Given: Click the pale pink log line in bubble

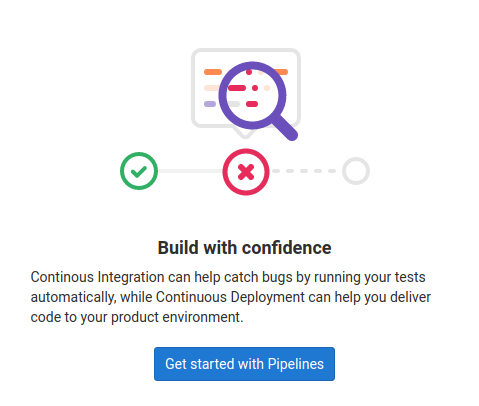Looking at the screenshot, I should point(211,88).
